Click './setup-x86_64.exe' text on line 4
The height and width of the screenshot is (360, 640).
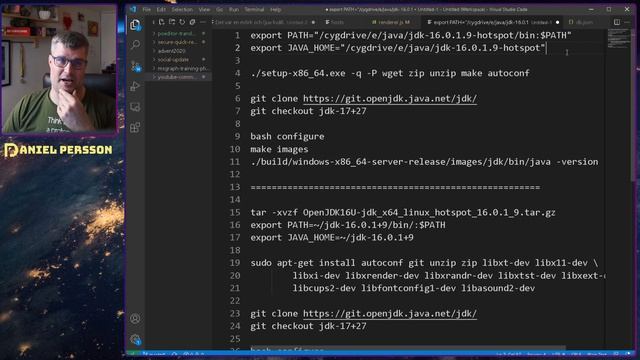click(x=298, y=73)
